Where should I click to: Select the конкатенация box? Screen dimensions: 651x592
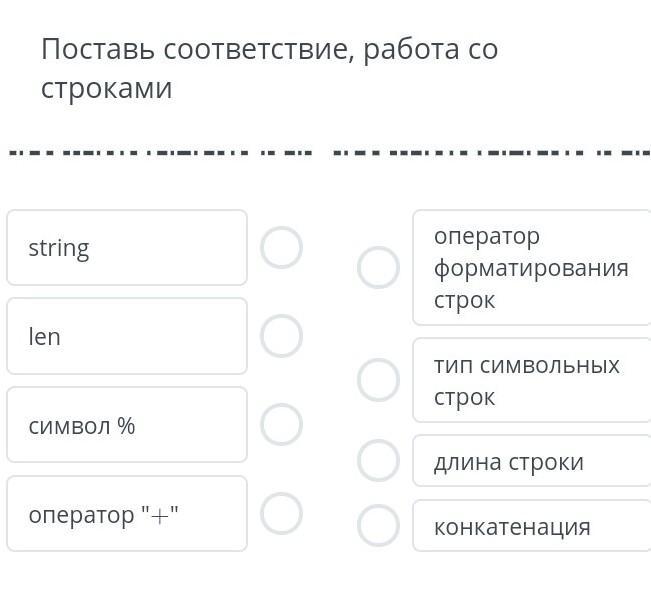pyautogui.click(x=531, y=526)
